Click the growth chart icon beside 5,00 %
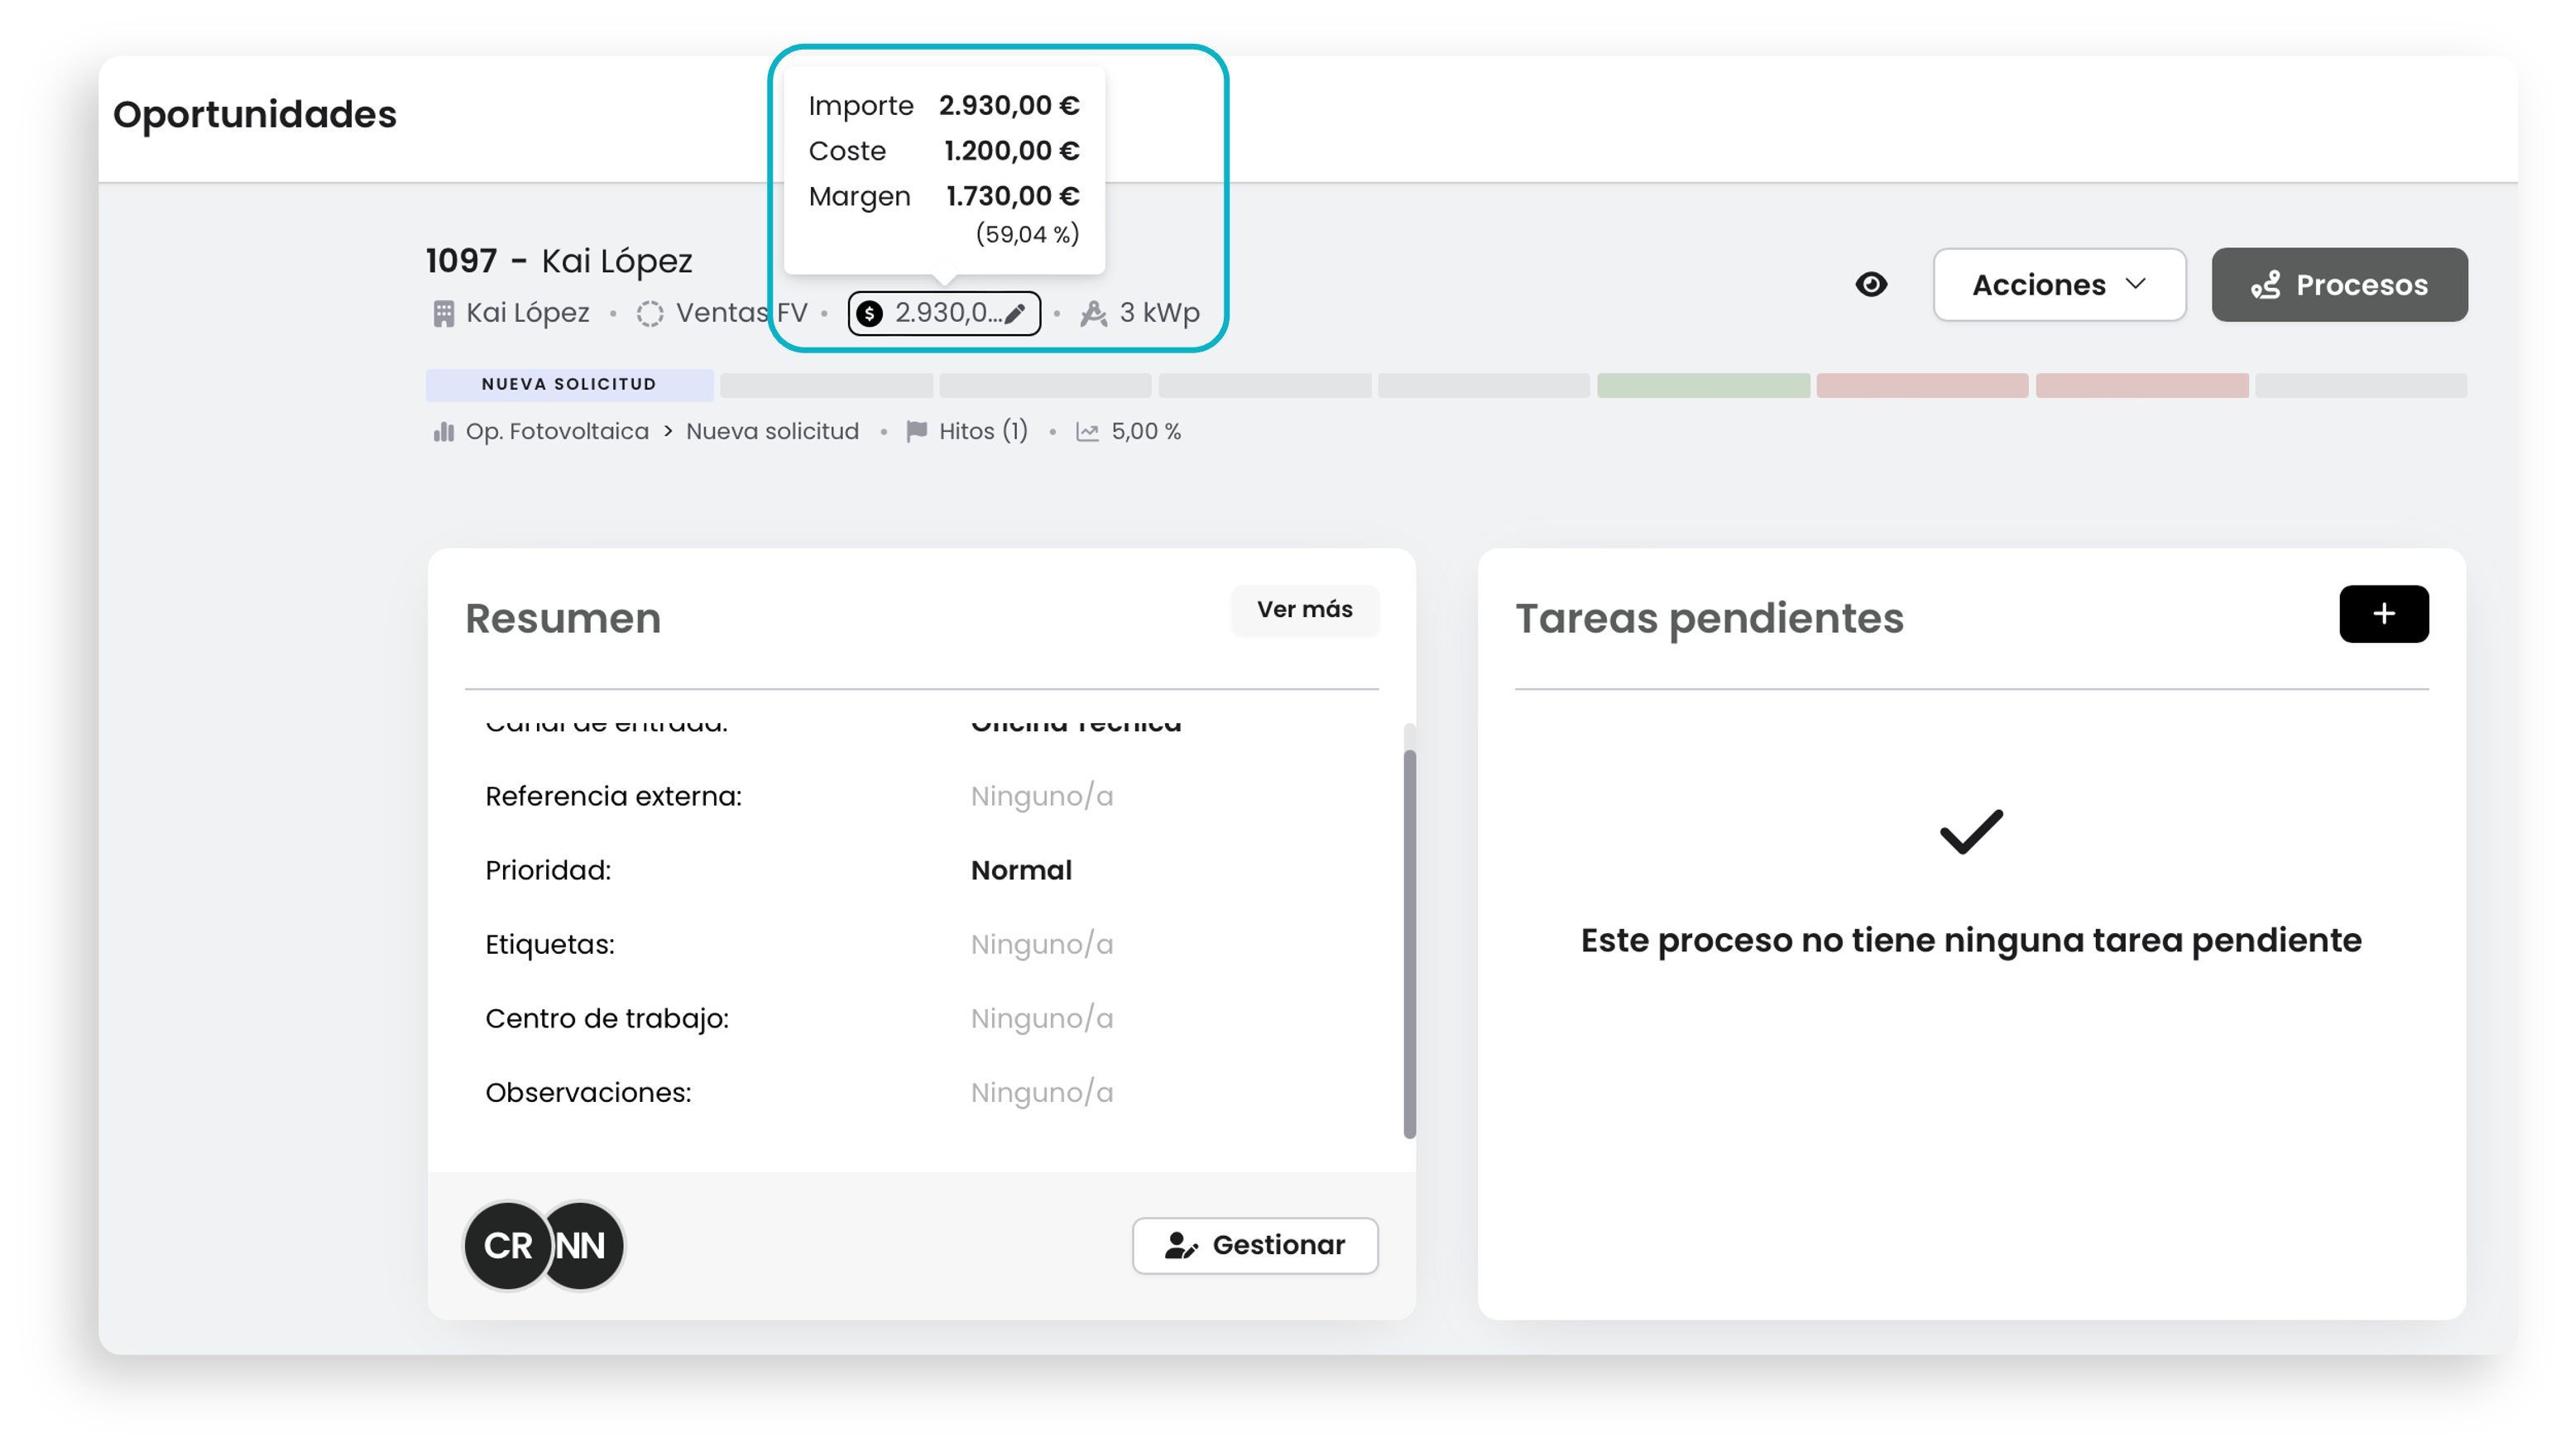The height and width of the screenshot is (1456, 2575). (x=1087, y=431)
